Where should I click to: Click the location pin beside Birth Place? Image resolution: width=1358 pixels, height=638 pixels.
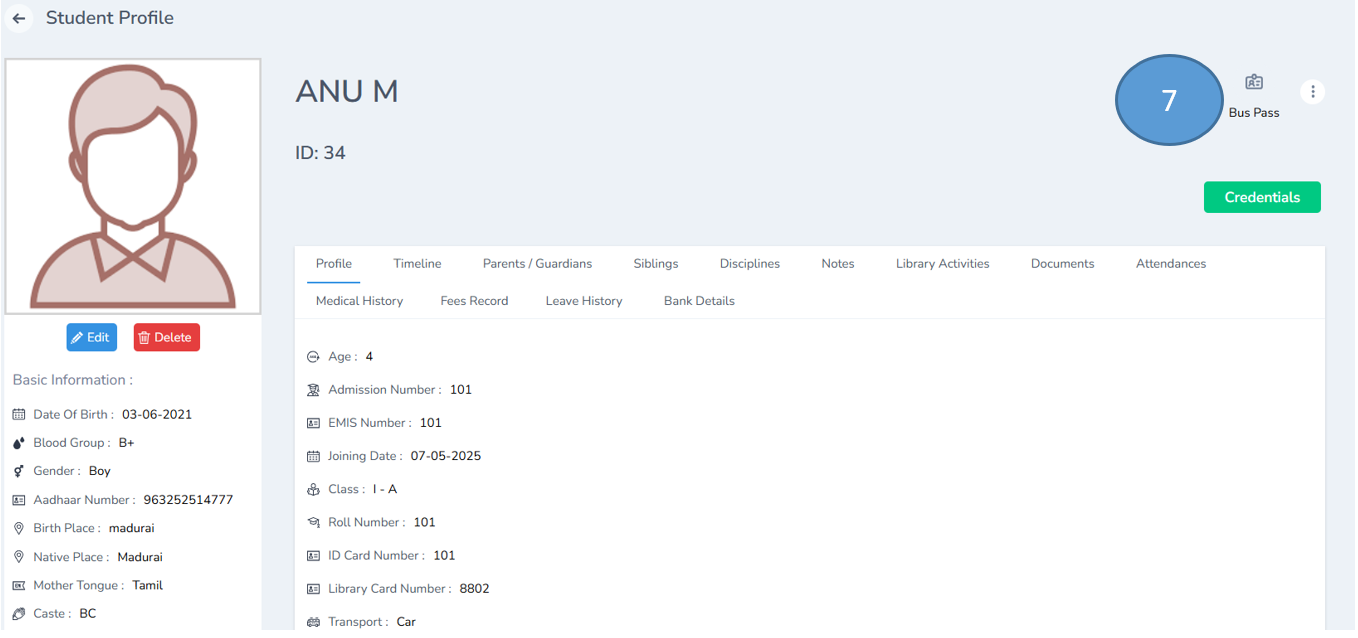point(17,528)
